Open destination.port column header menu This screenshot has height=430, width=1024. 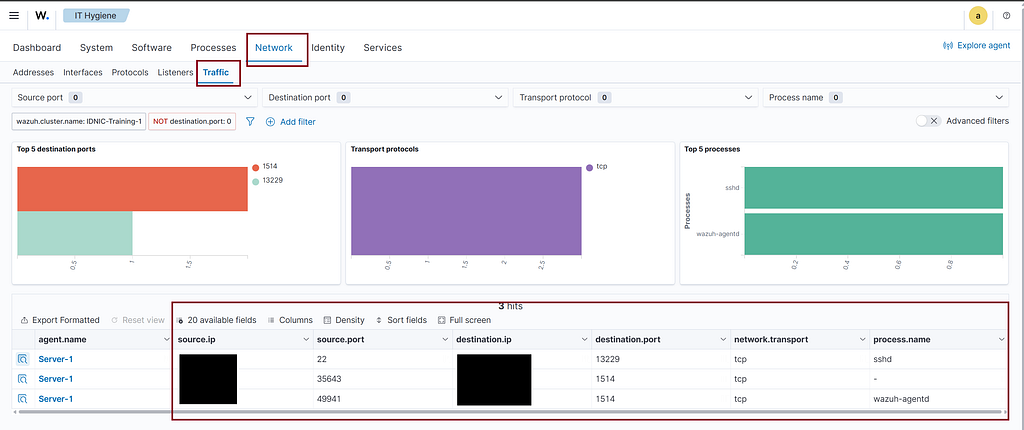pyautogui.click(x=723, y=340)
